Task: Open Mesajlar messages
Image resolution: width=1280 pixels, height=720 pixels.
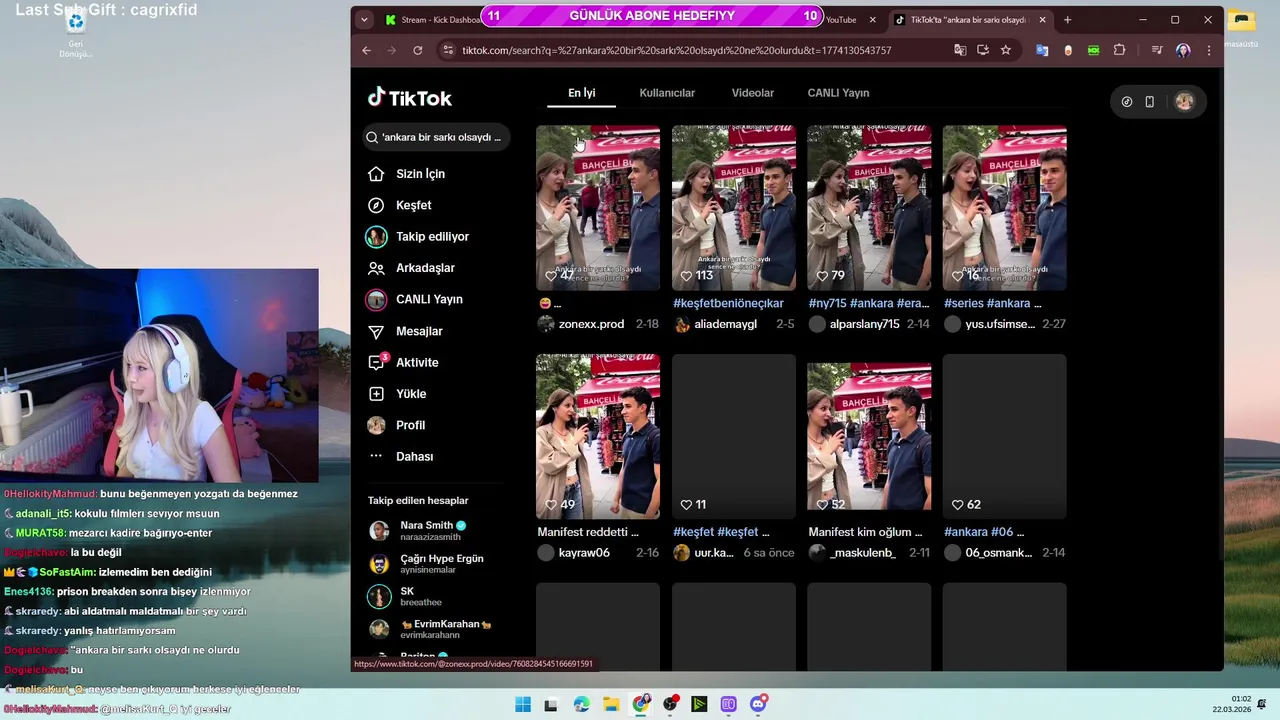Action: [405, 331]
